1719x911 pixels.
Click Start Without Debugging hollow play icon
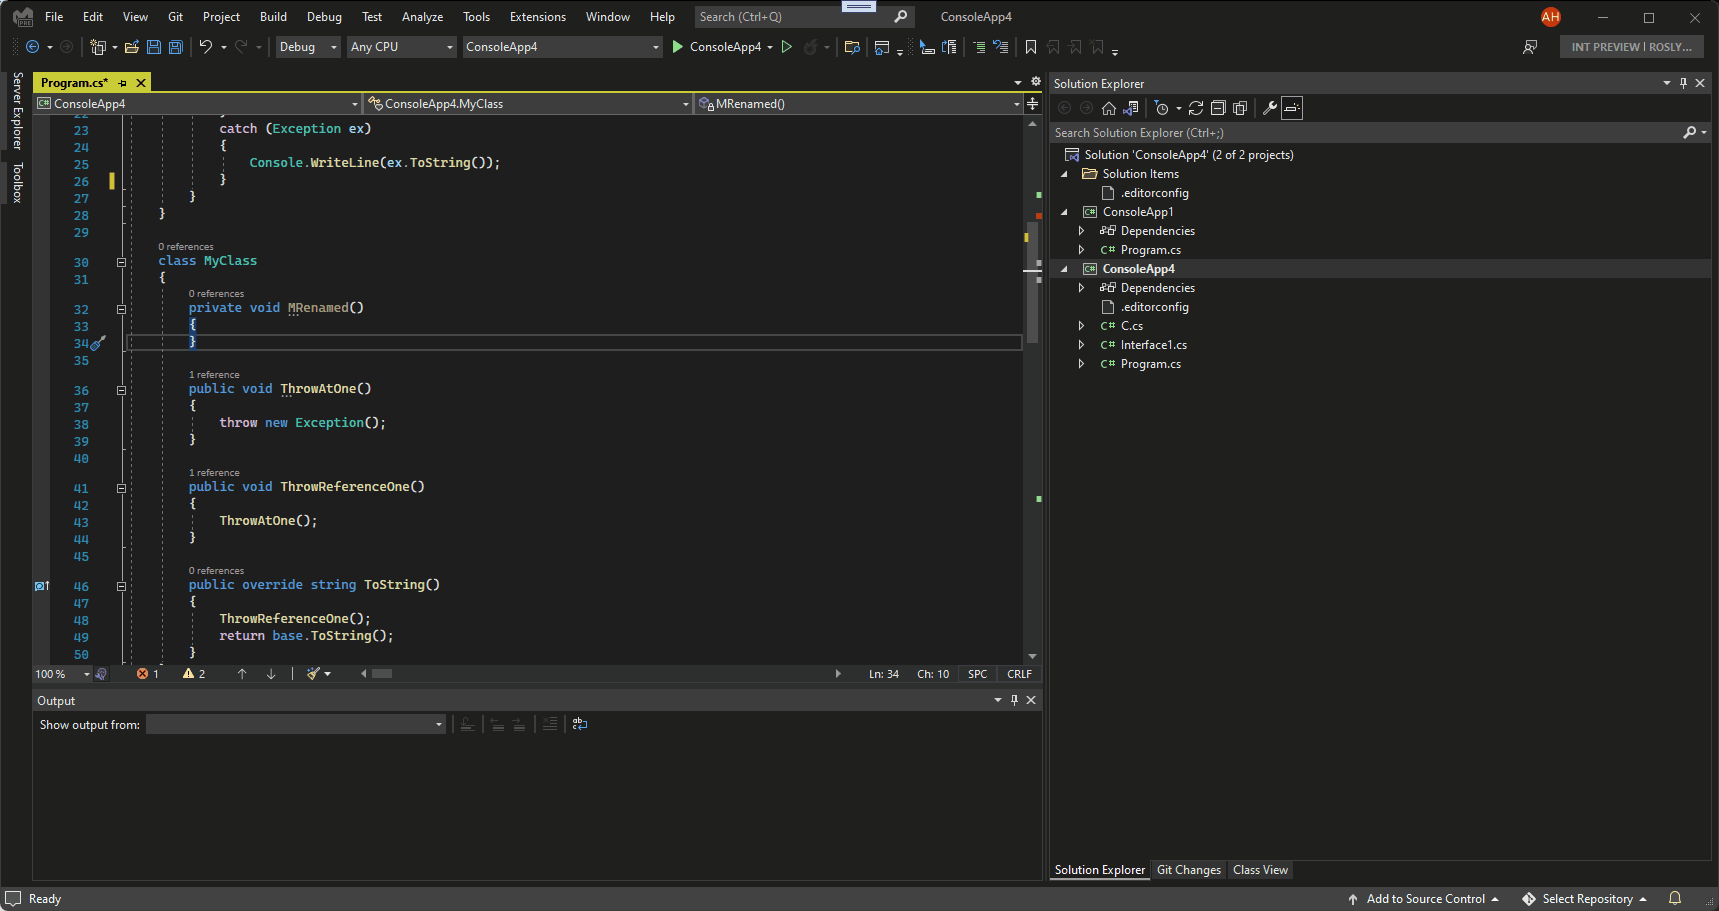(787, 47)
